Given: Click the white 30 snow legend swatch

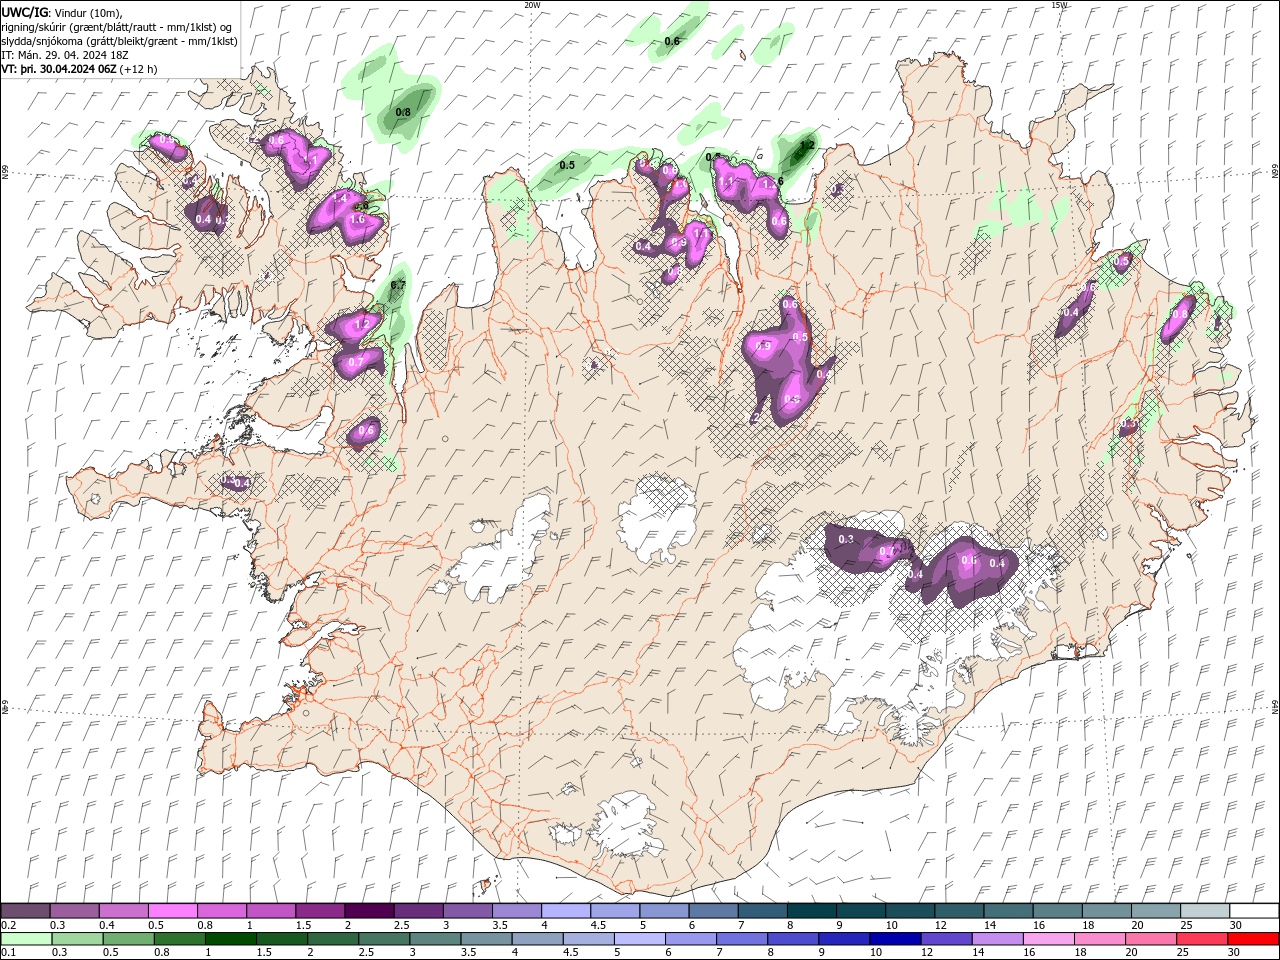Looking at the screenshot, I should pos(1253,911).
